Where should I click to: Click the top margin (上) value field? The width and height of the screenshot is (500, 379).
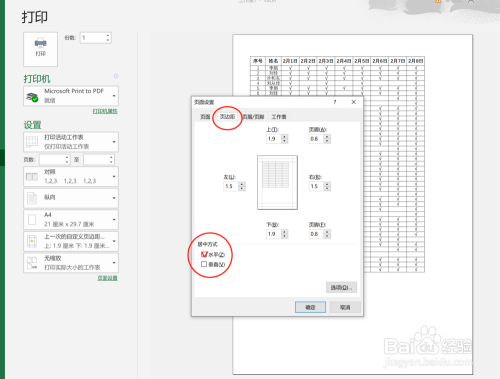[x=274, y=139]
